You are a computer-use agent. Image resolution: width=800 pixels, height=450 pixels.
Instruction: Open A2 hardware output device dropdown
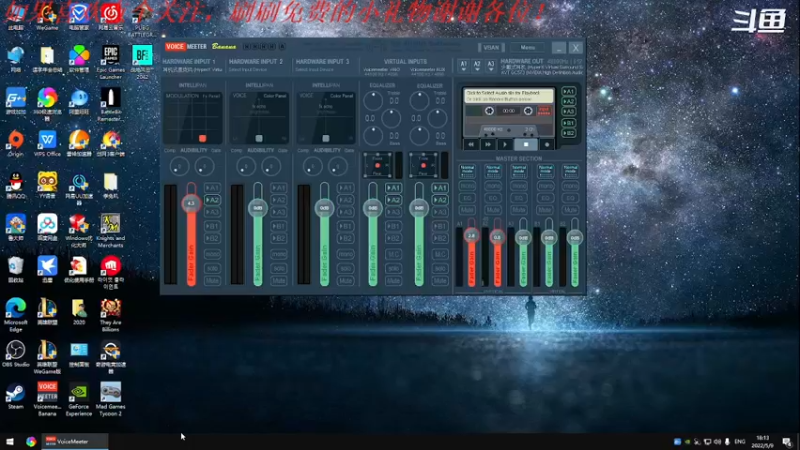[477, 65]
